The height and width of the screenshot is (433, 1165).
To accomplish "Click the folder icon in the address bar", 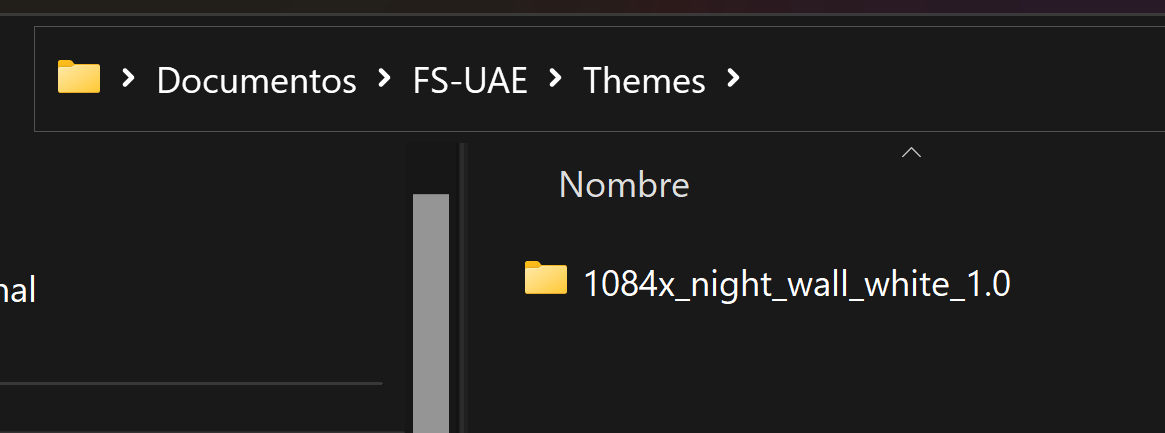I will pos(79,77).
